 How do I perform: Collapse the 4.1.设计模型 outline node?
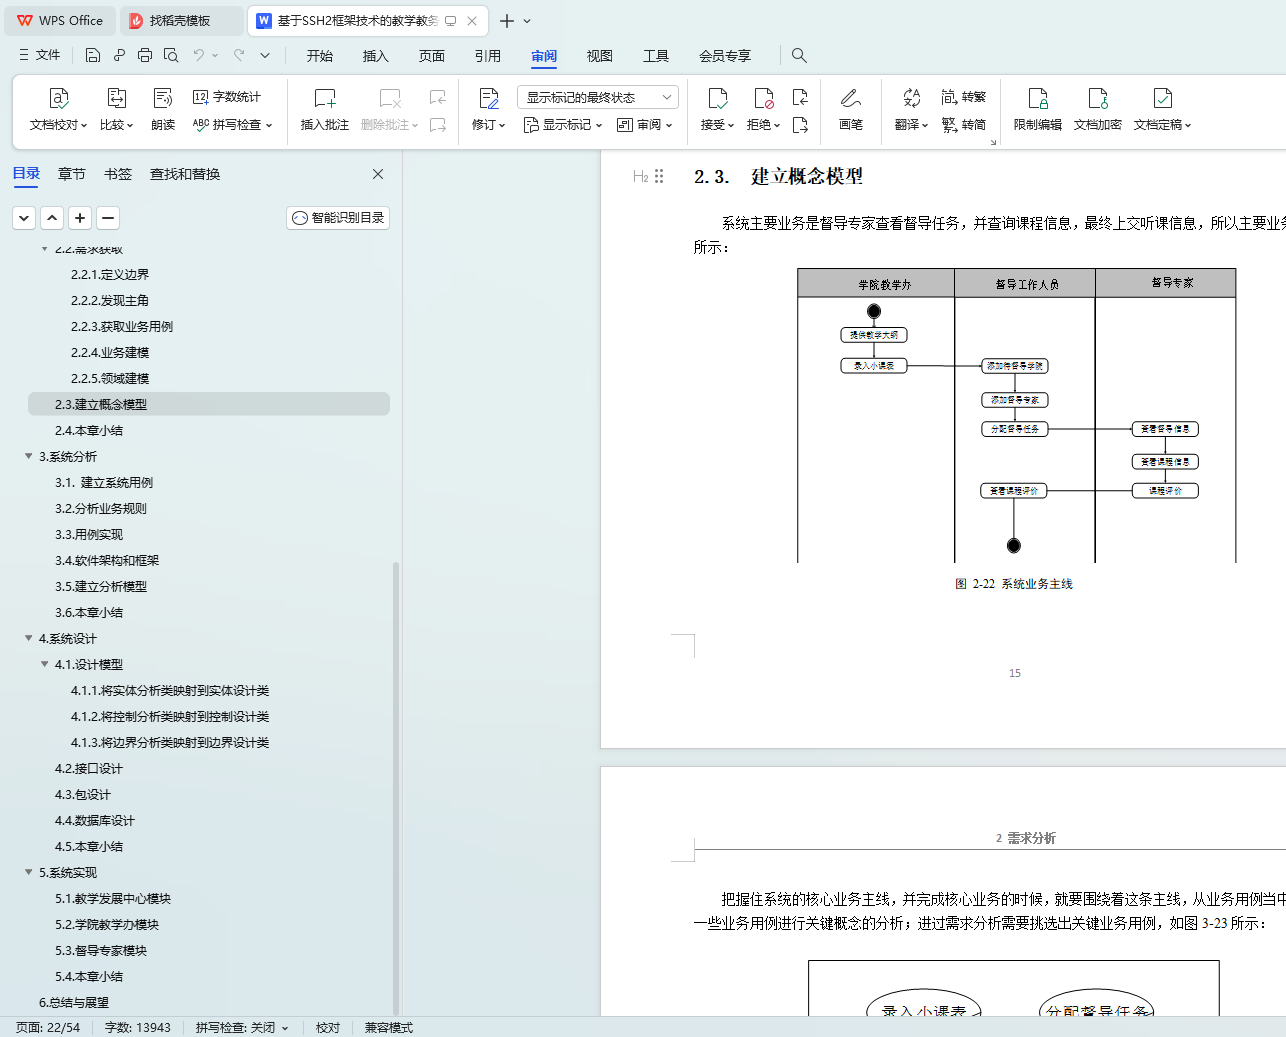tap(45, 664)
